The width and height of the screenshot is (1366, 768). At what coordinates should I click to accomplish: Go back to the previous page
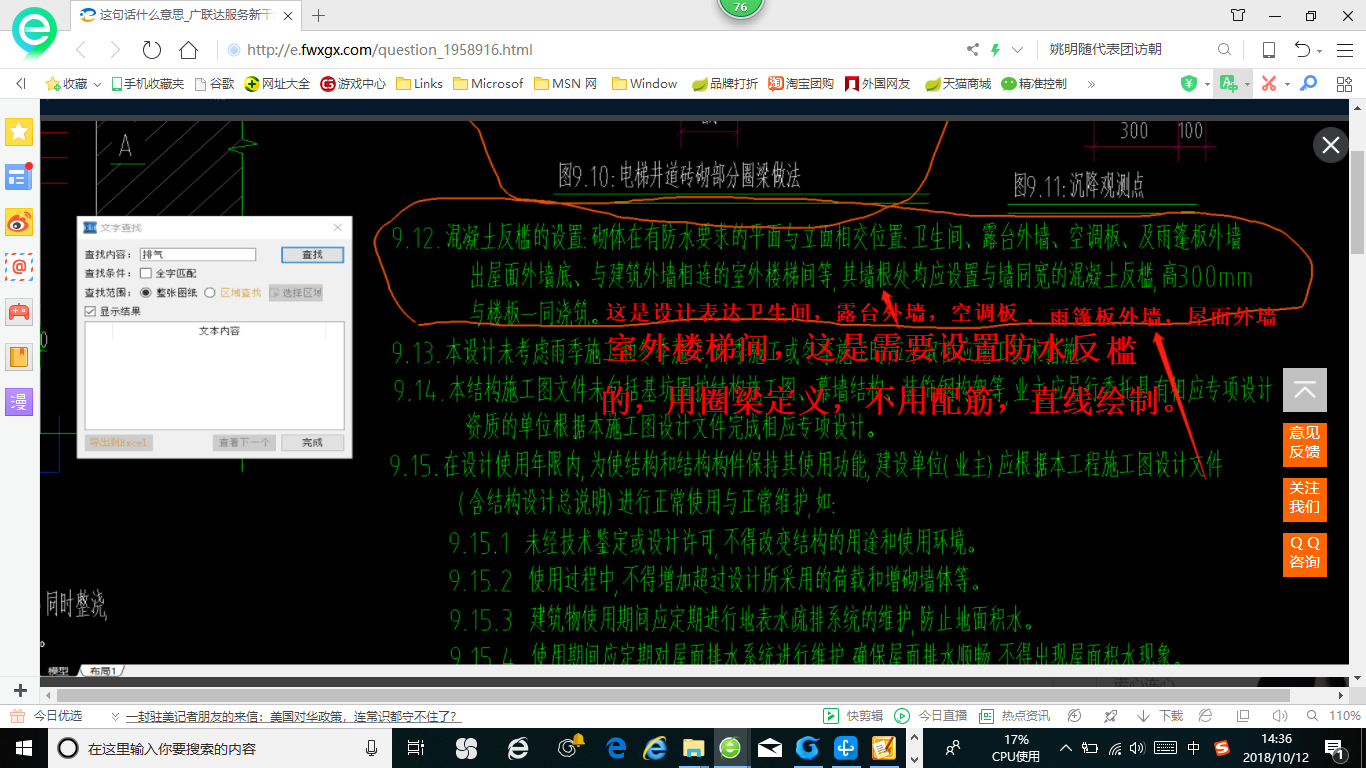pyautogui.click(x=82, y=50)
